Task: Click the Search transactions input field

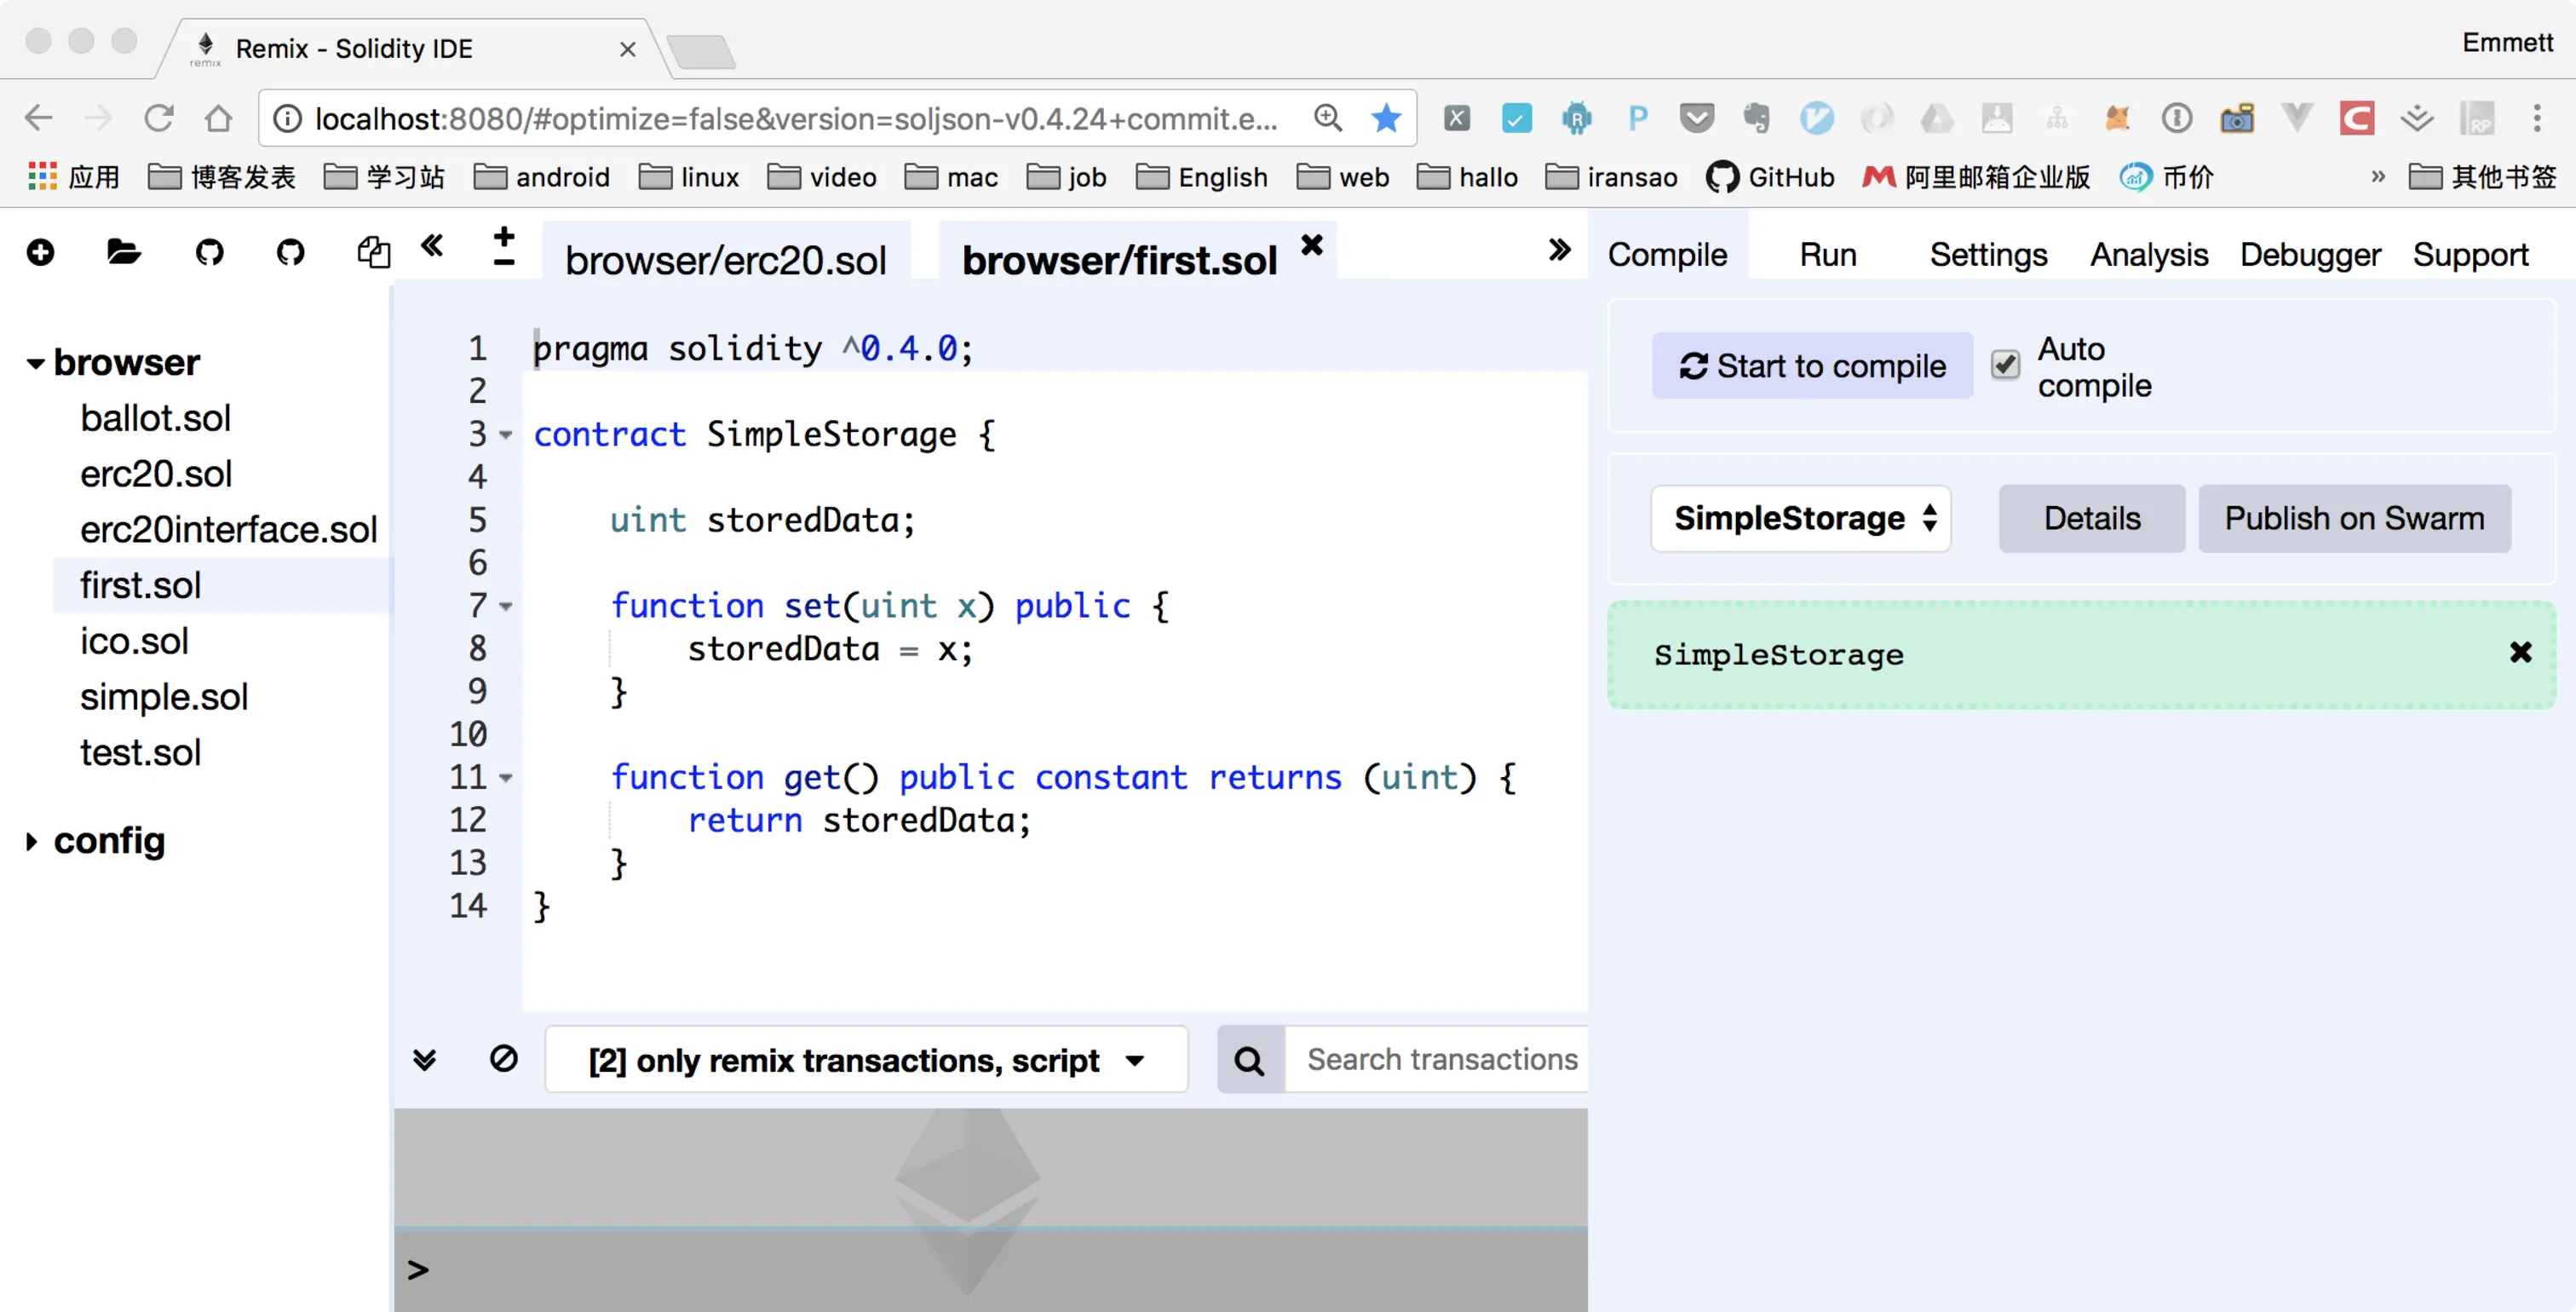Action: pos(1440,1060)
